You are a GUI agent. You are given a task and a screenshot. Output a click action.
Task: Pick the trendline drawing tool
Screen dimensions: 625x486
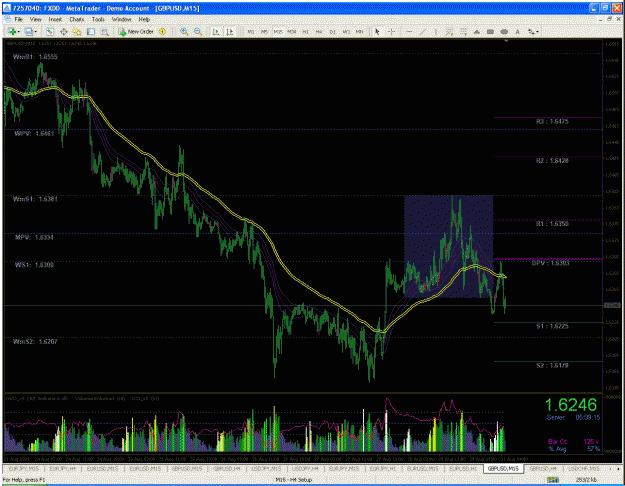(x=423, y=31)
